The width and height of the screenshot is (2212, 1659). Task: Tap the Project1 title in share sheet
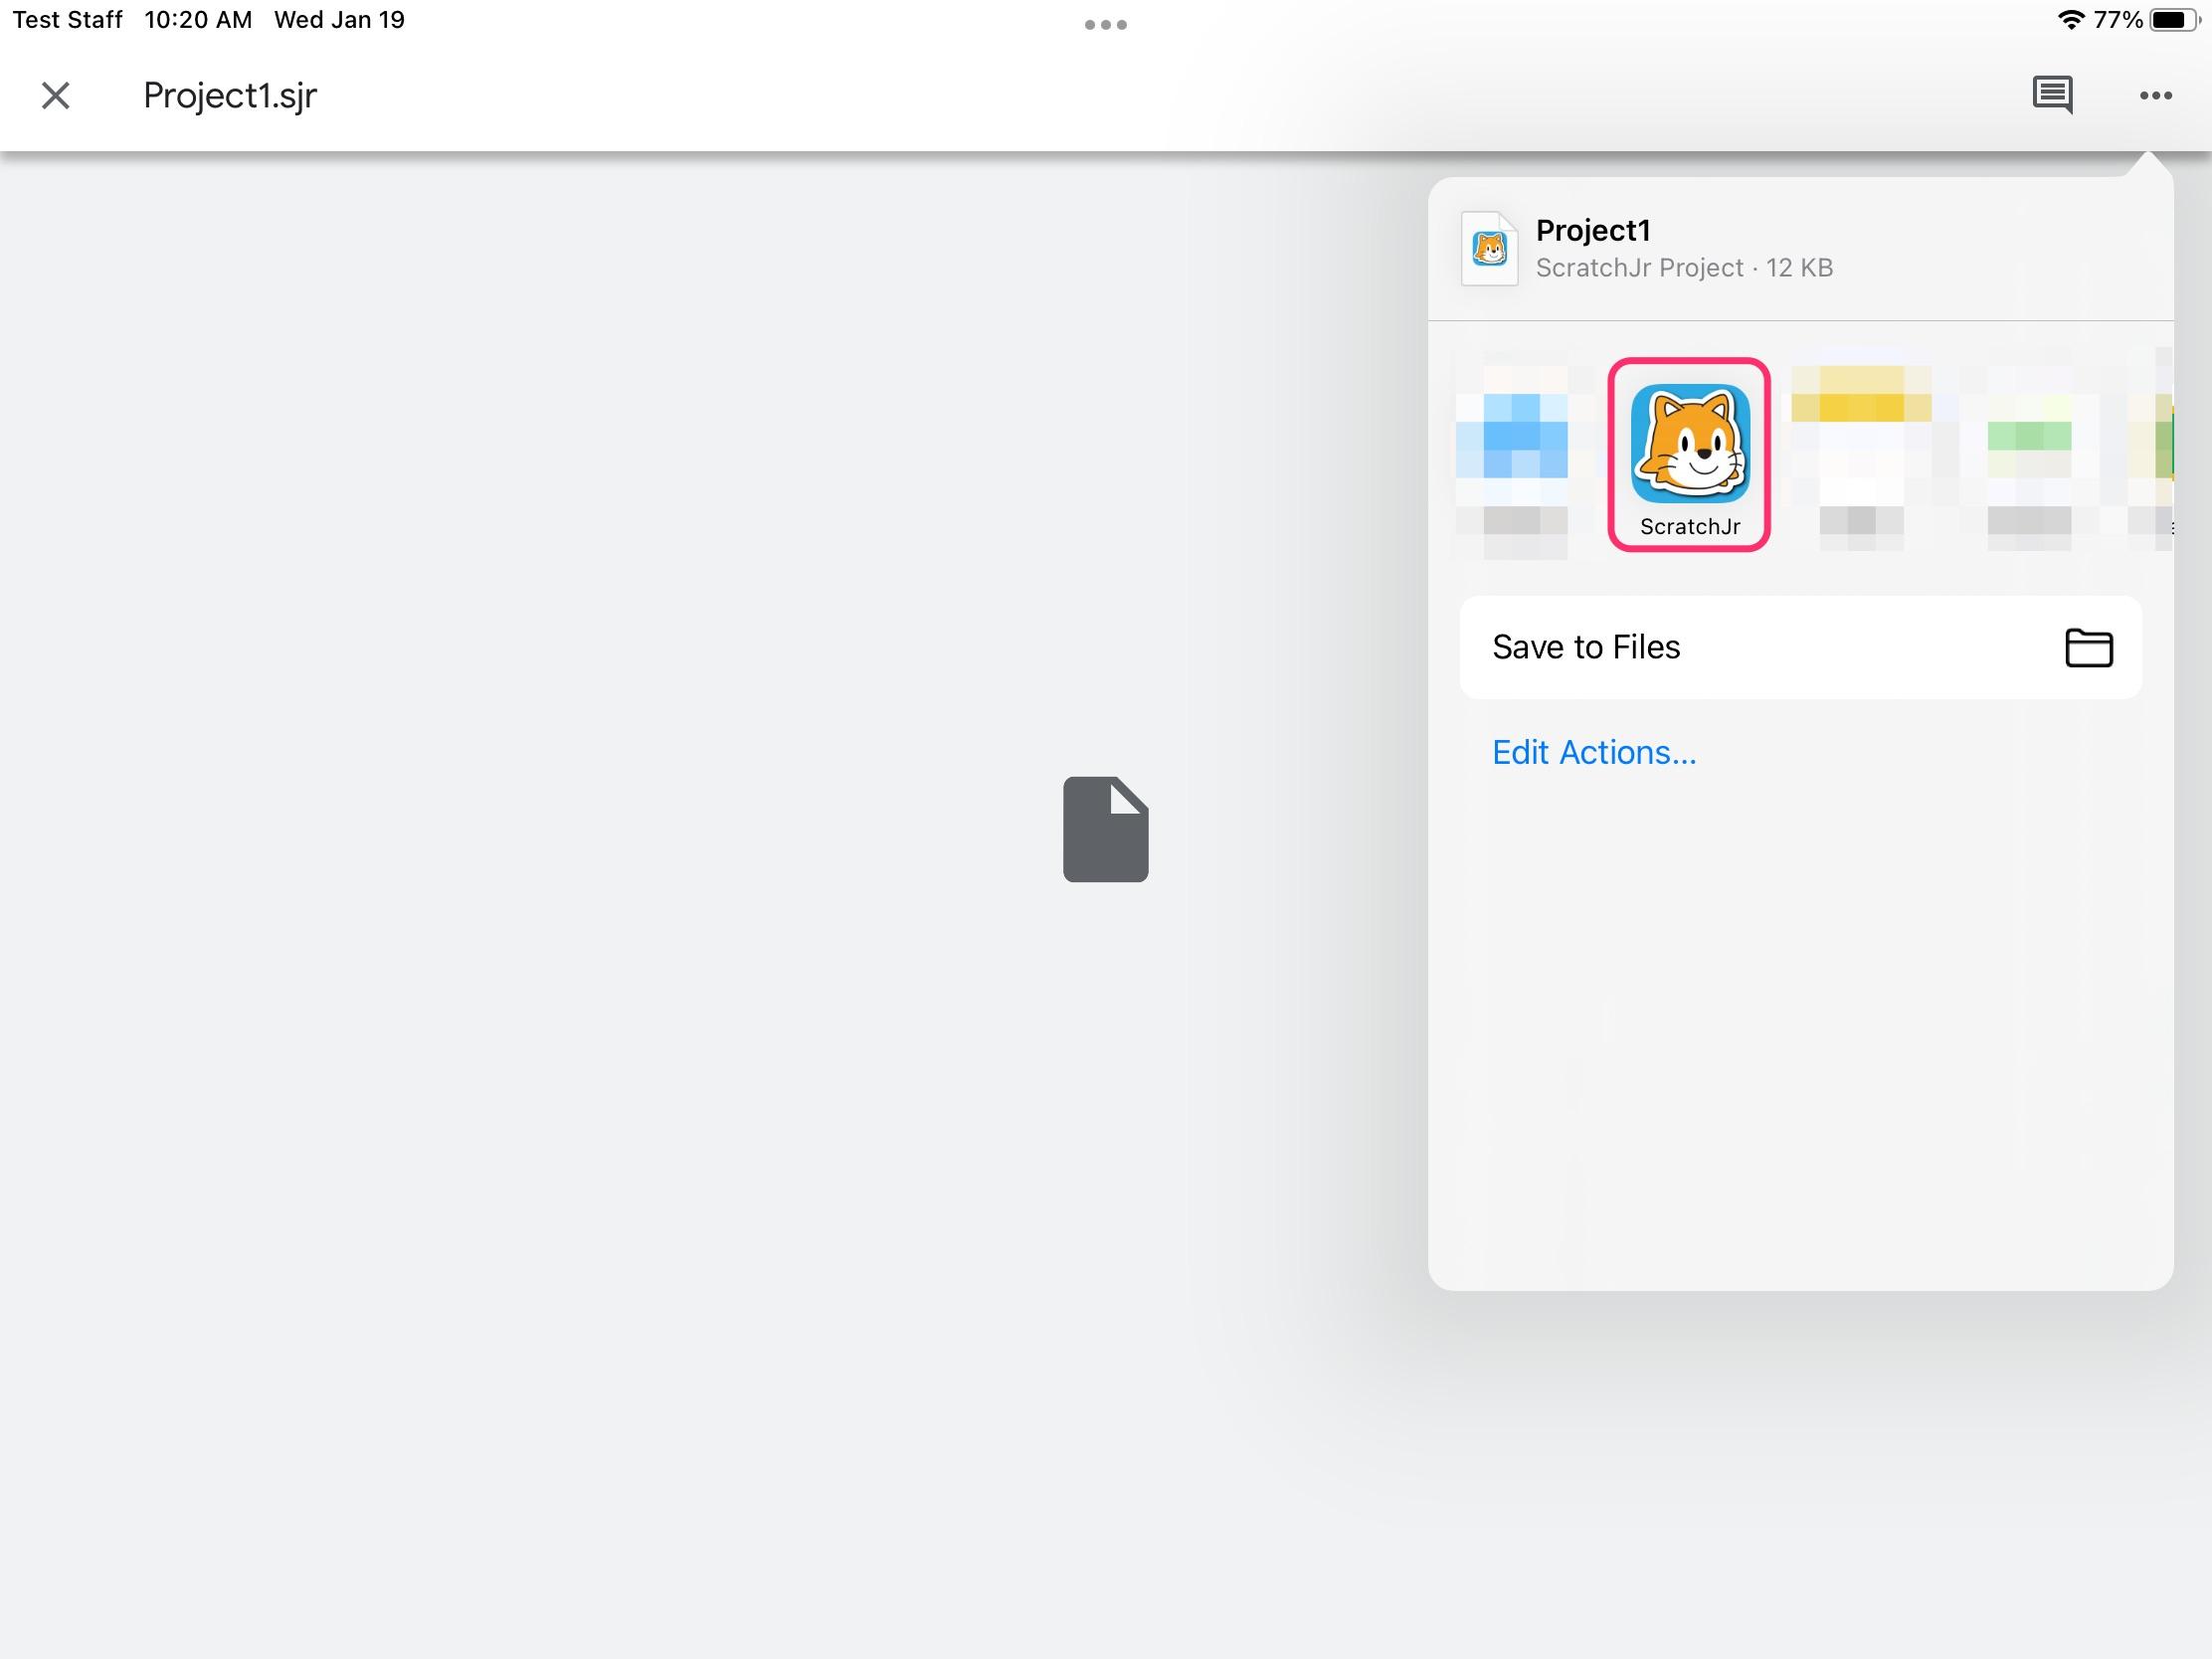click(x=1592, y=231)
